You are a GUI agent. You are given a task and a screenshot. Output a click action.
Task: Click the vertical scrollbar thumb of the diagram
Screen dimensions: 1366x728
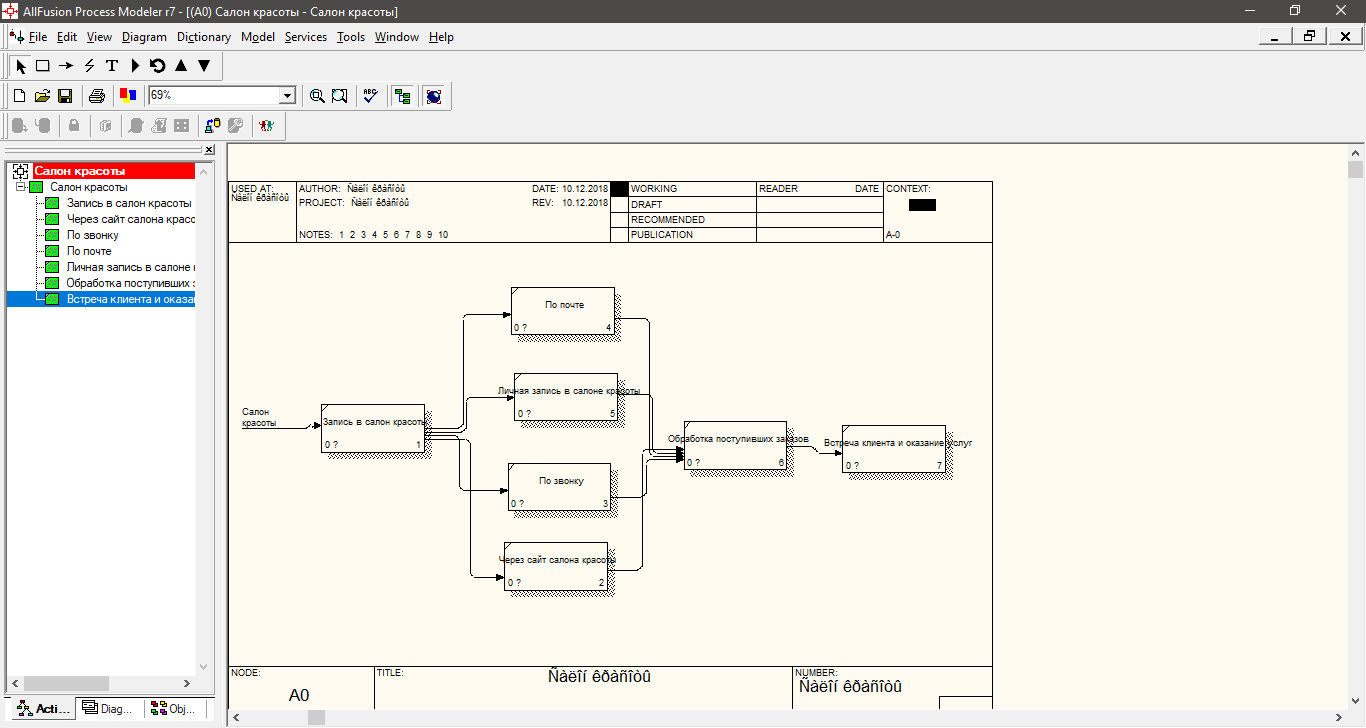[x=1355, y=170]
